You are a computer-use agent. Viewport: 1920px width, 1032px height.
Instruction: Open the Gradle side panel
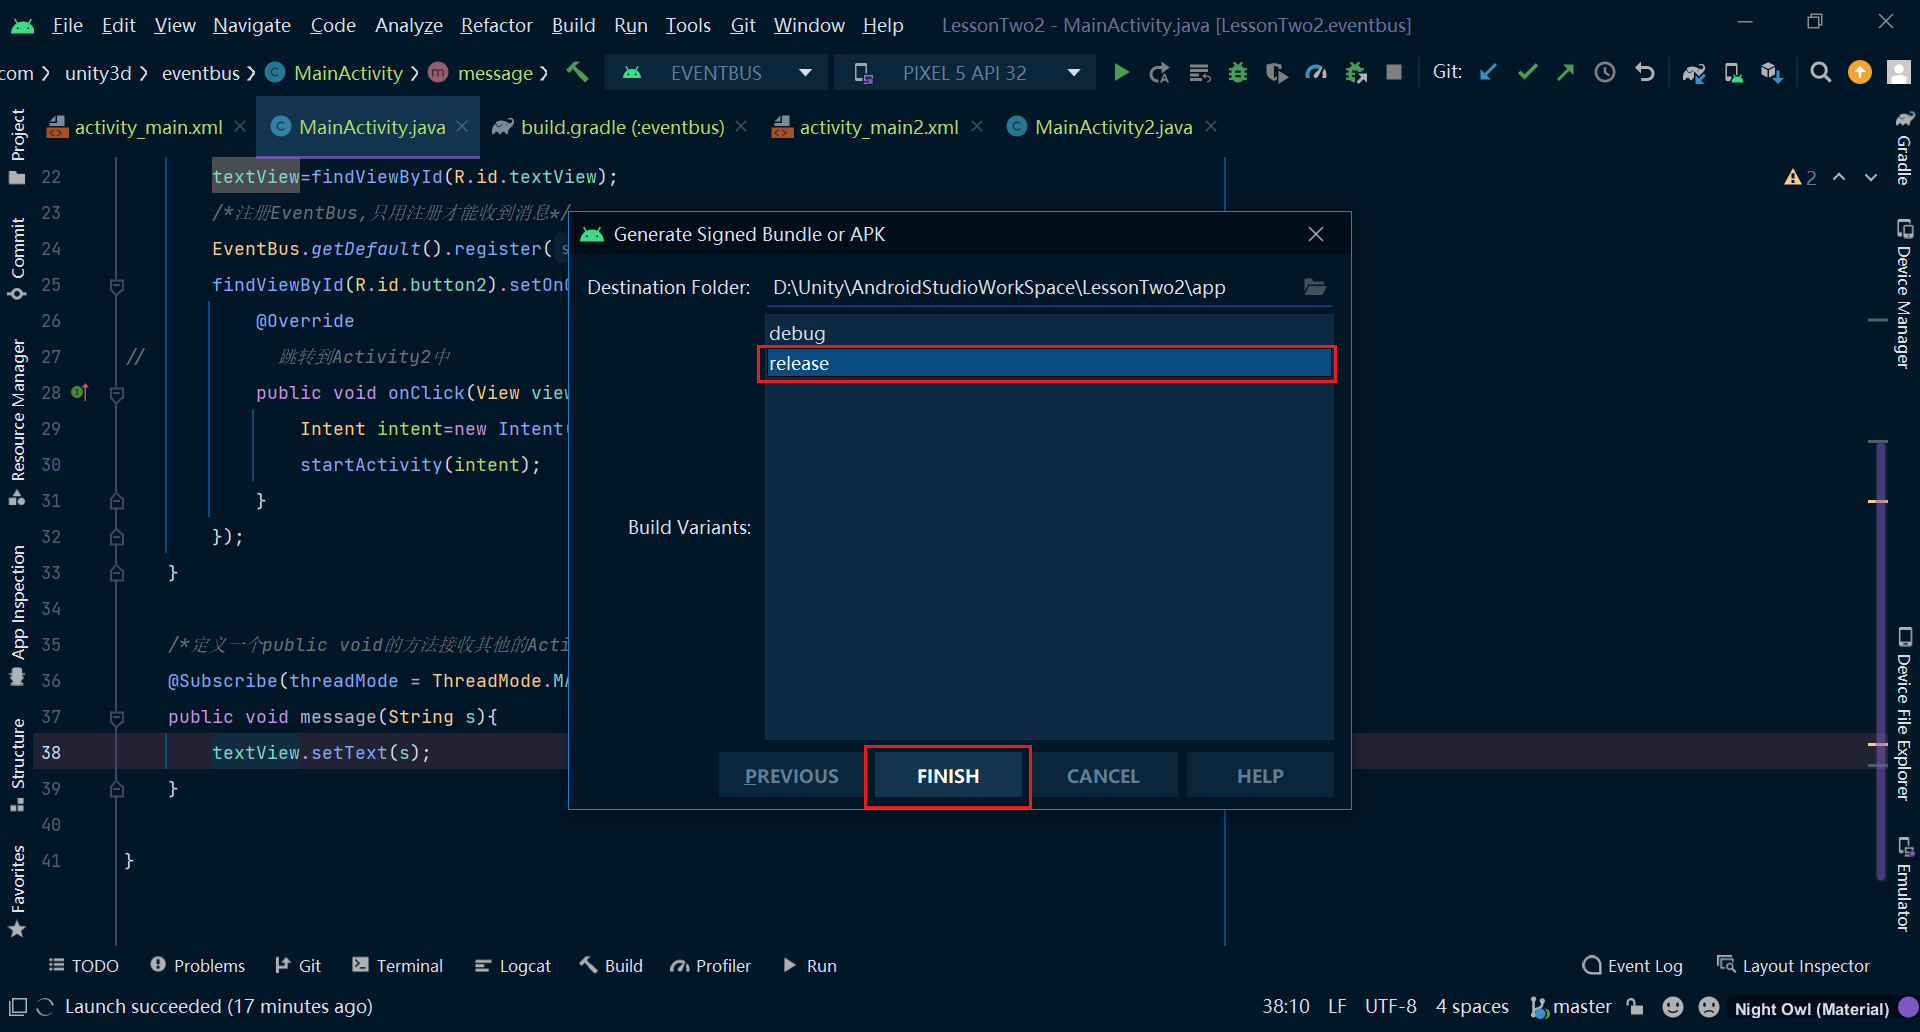1904,147
